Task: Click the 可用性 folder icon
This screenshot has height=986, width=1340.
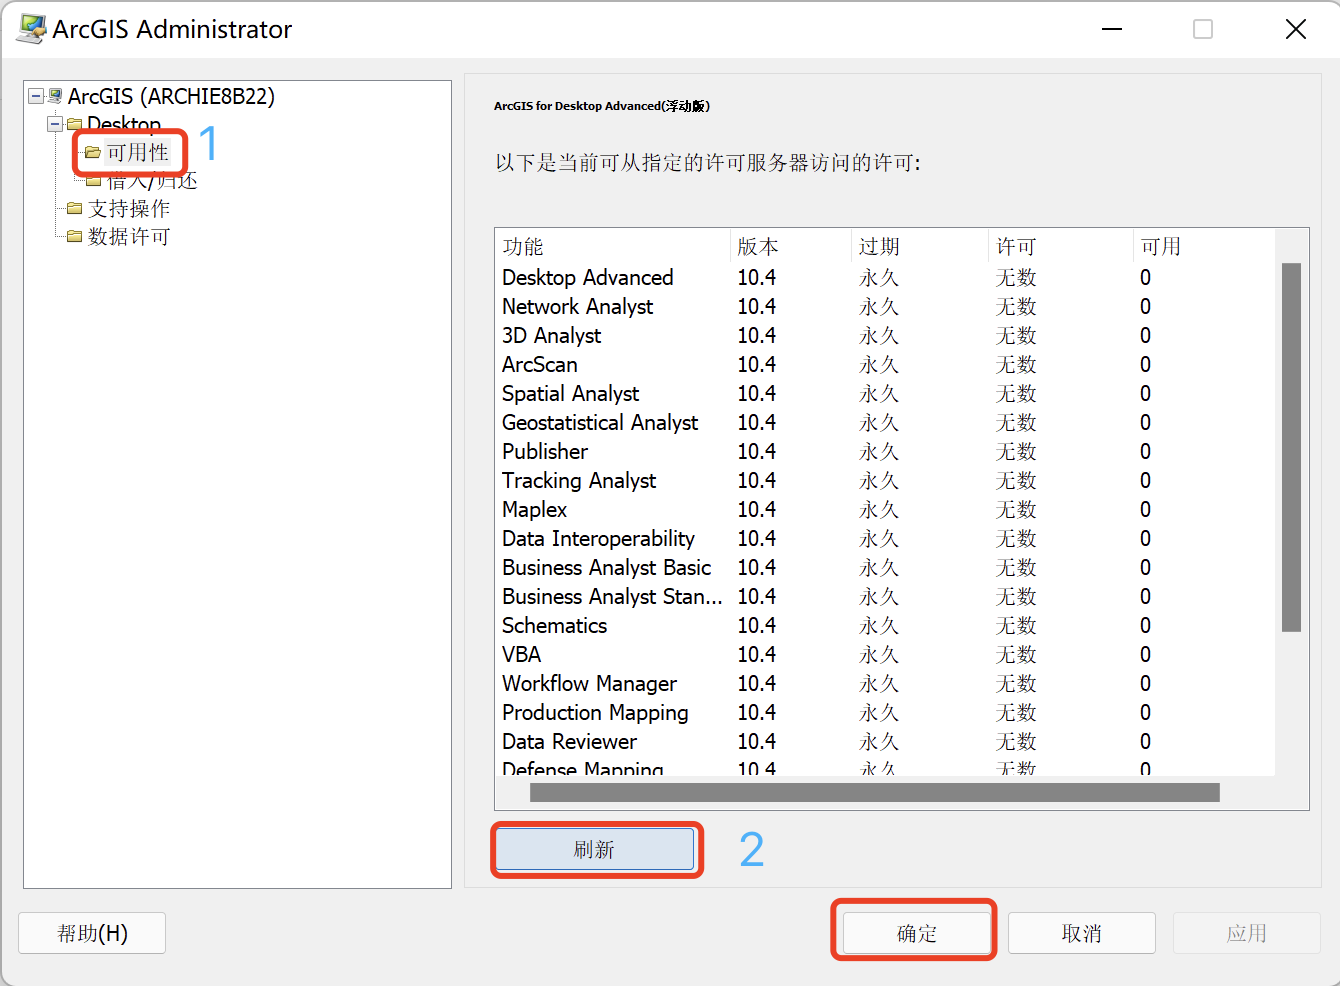Action: pos(93,152)
